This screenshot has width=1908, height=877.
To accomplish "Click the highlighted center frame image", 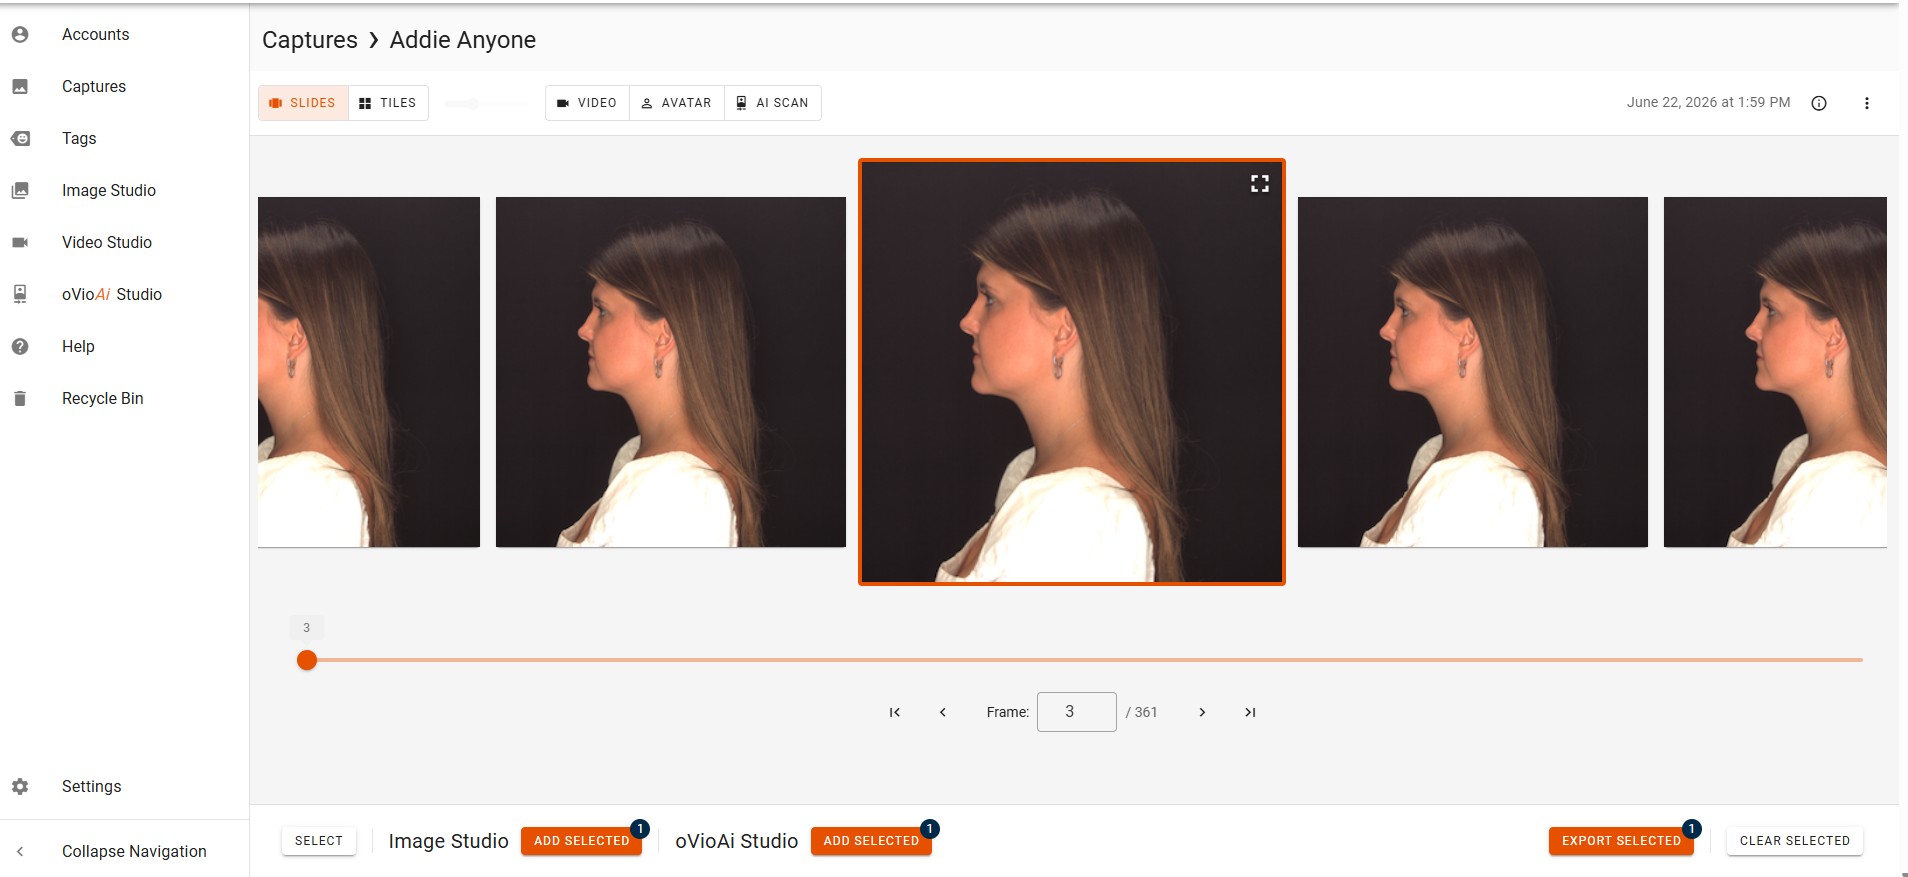I will point(1072,372).
